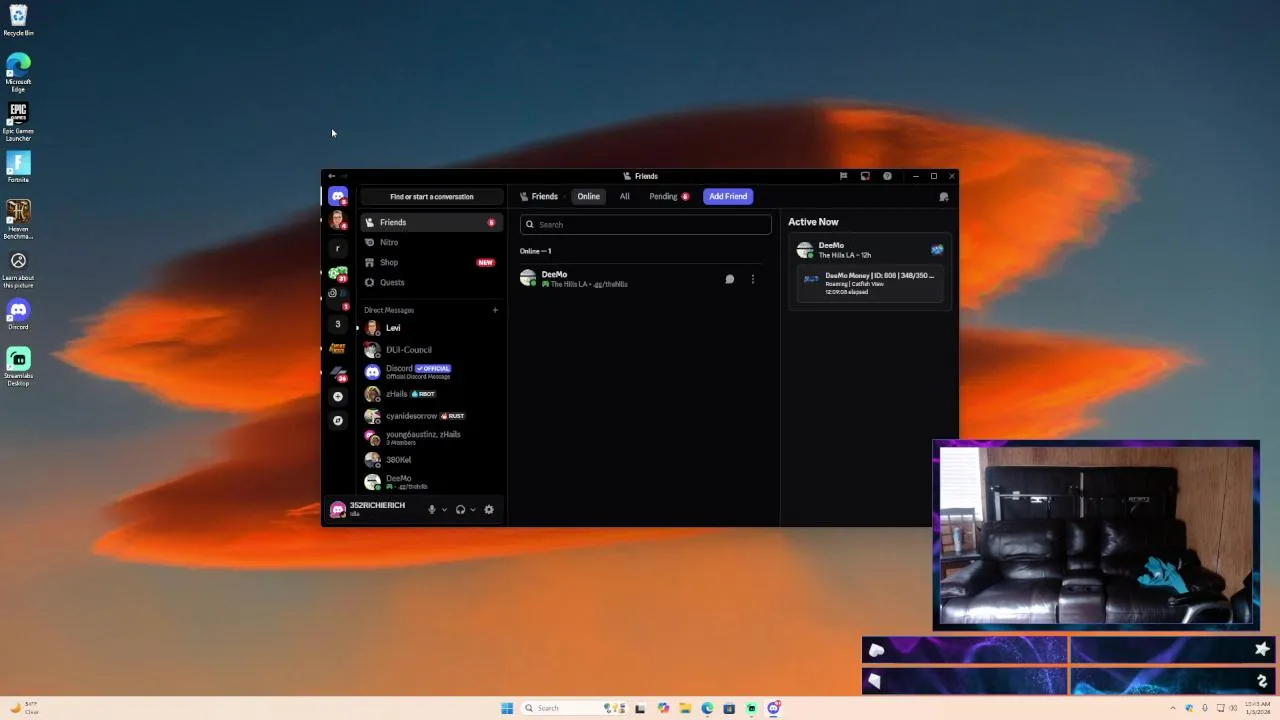Open the Help question mark icon
Viewport: 1280px width, 720px height.
[x=887, y=176]
